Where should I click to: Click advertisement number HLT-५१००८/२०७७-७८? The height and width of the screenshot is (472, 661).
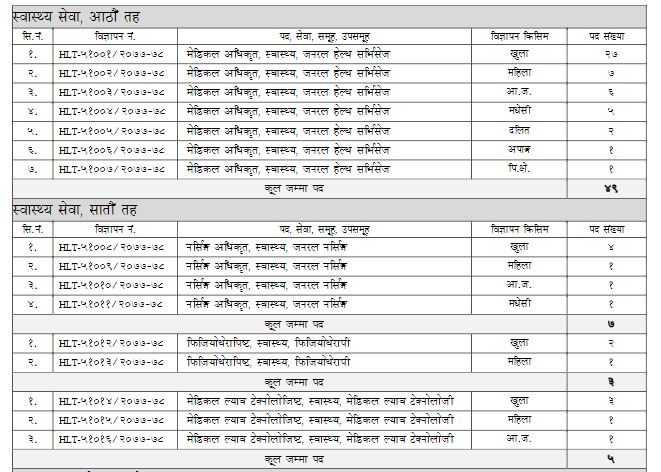(114, 246)
